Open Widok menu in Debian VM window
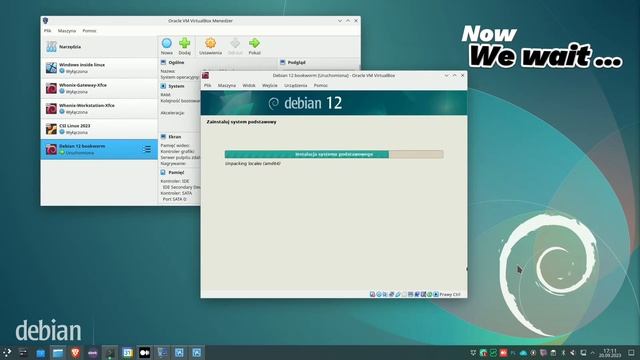The image size is (640, 360). (249, 85)
